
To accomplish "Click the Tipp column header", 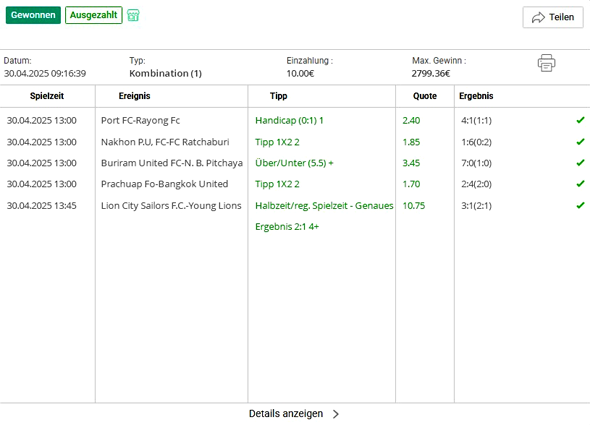I will pyautogui.click(x=278, y=96).
